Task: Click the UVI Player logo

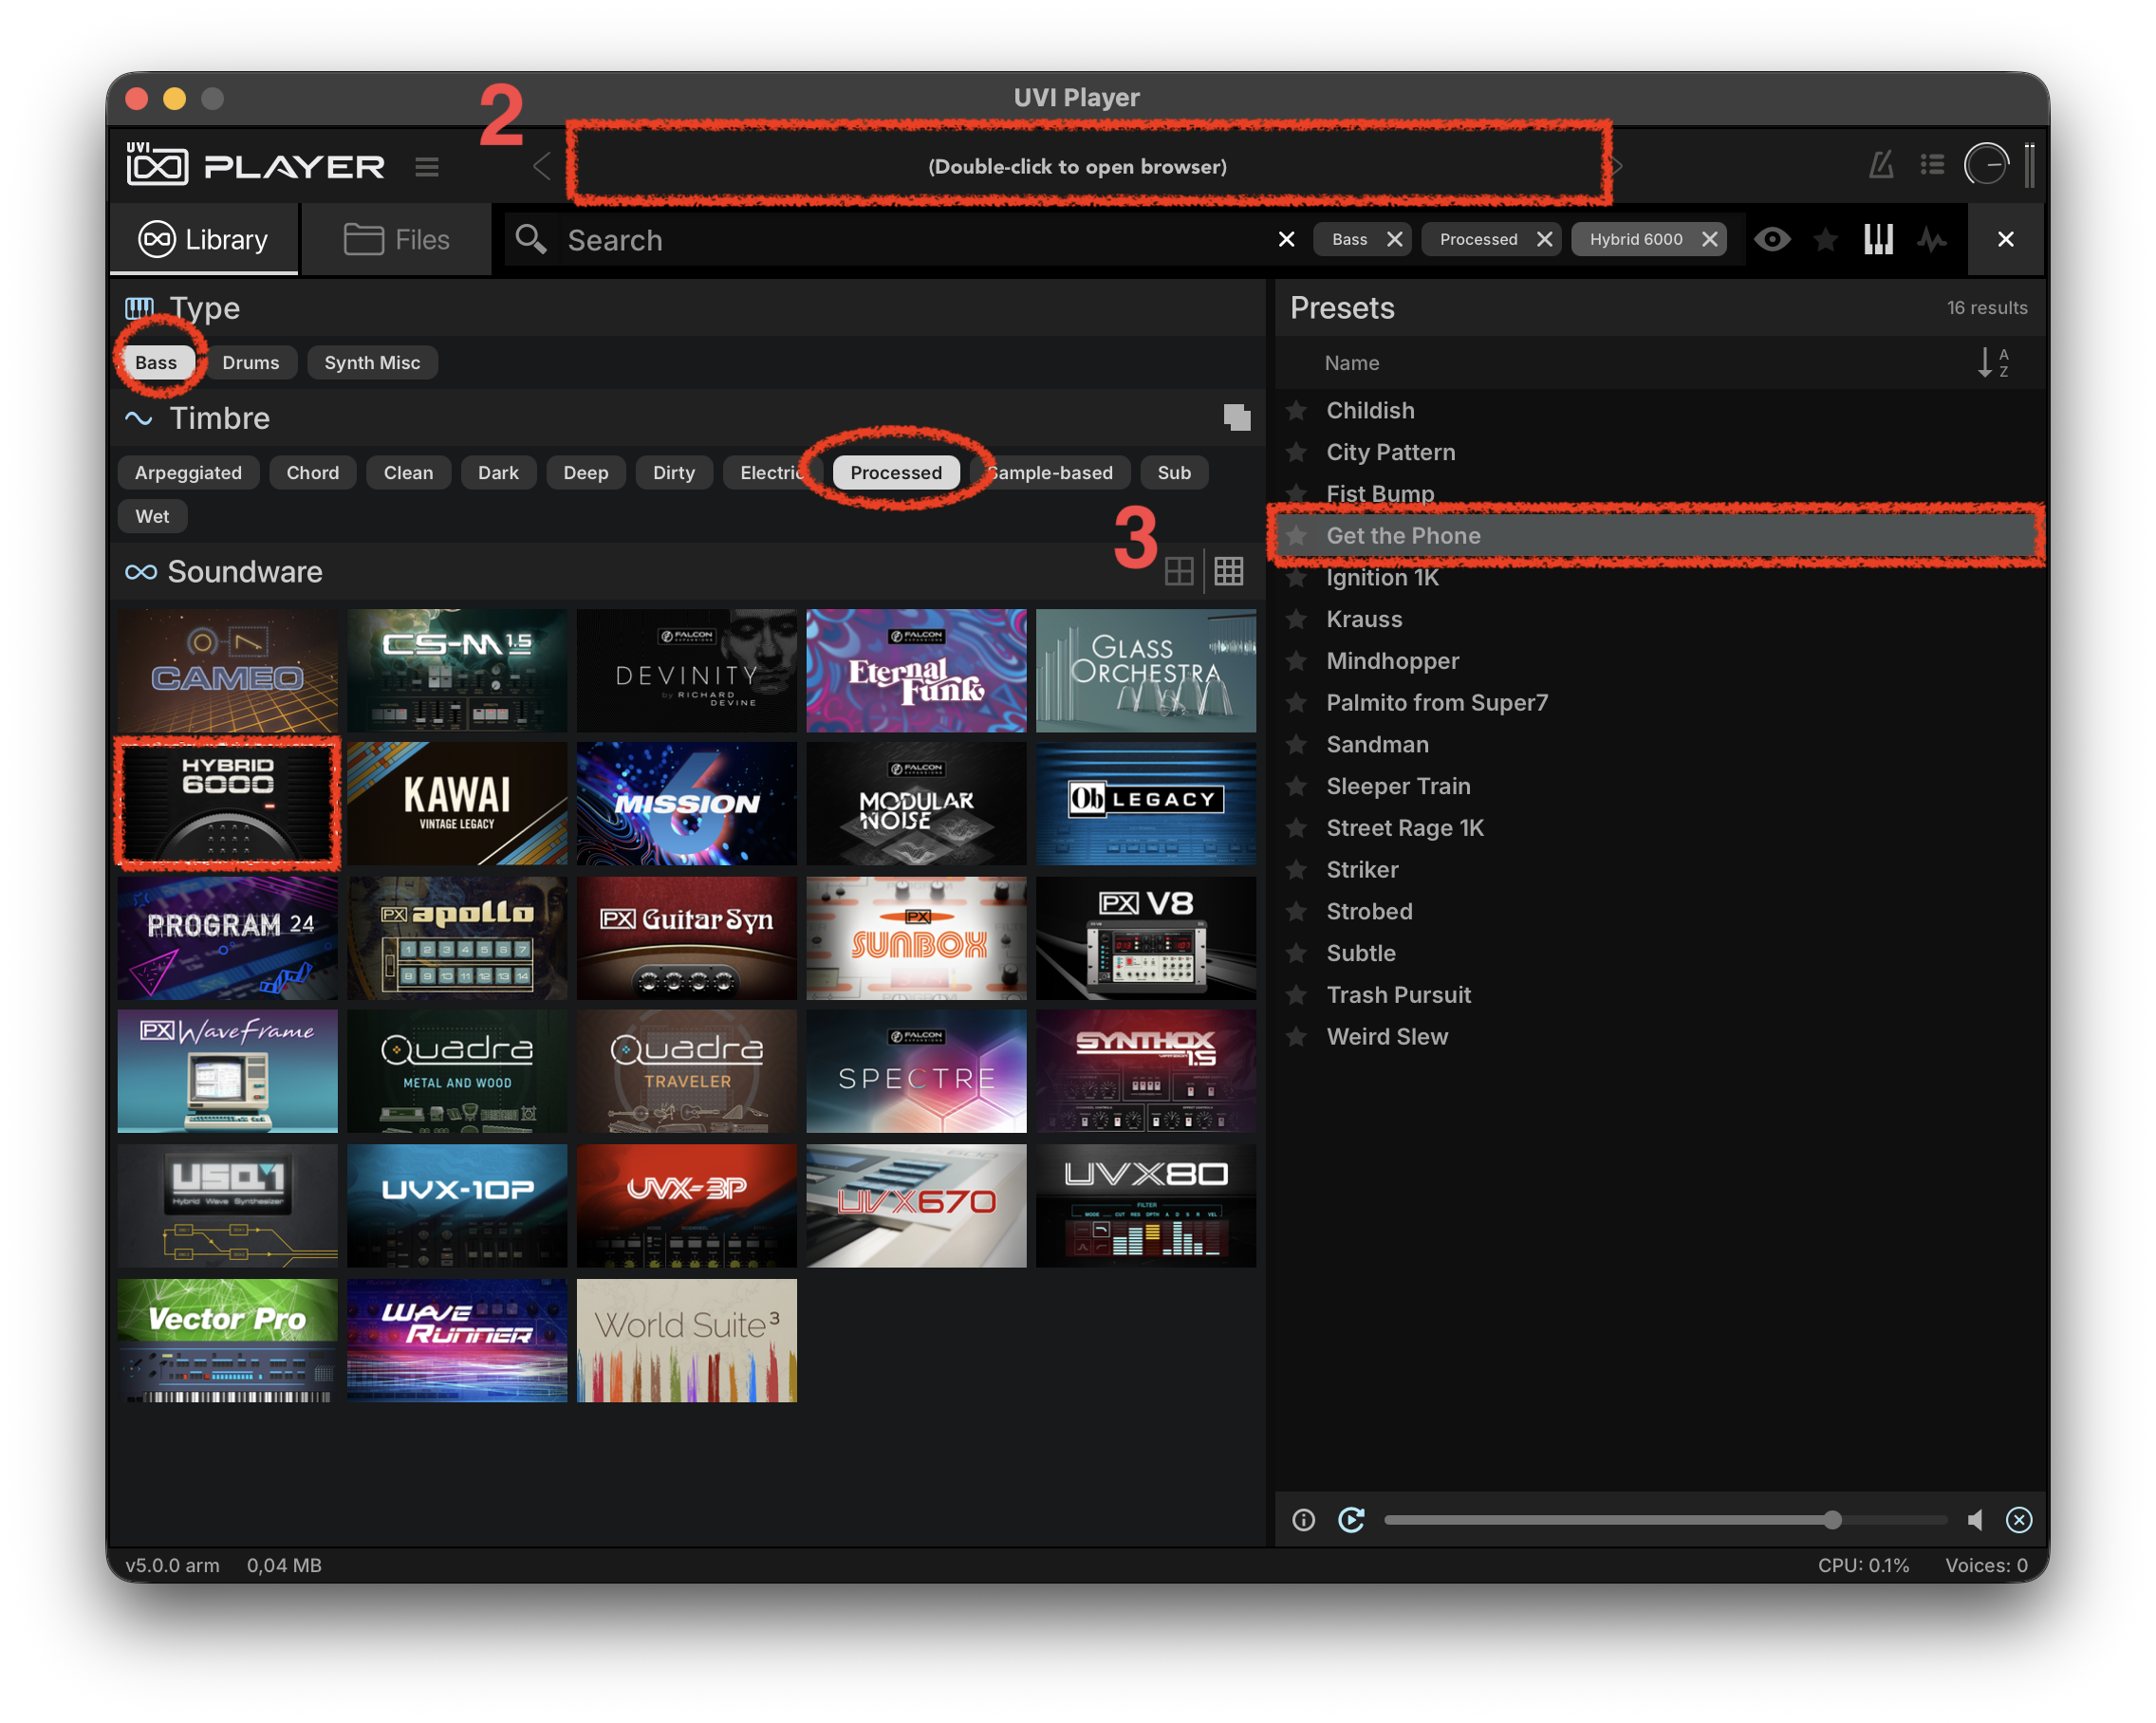Action: click(256, 165)
